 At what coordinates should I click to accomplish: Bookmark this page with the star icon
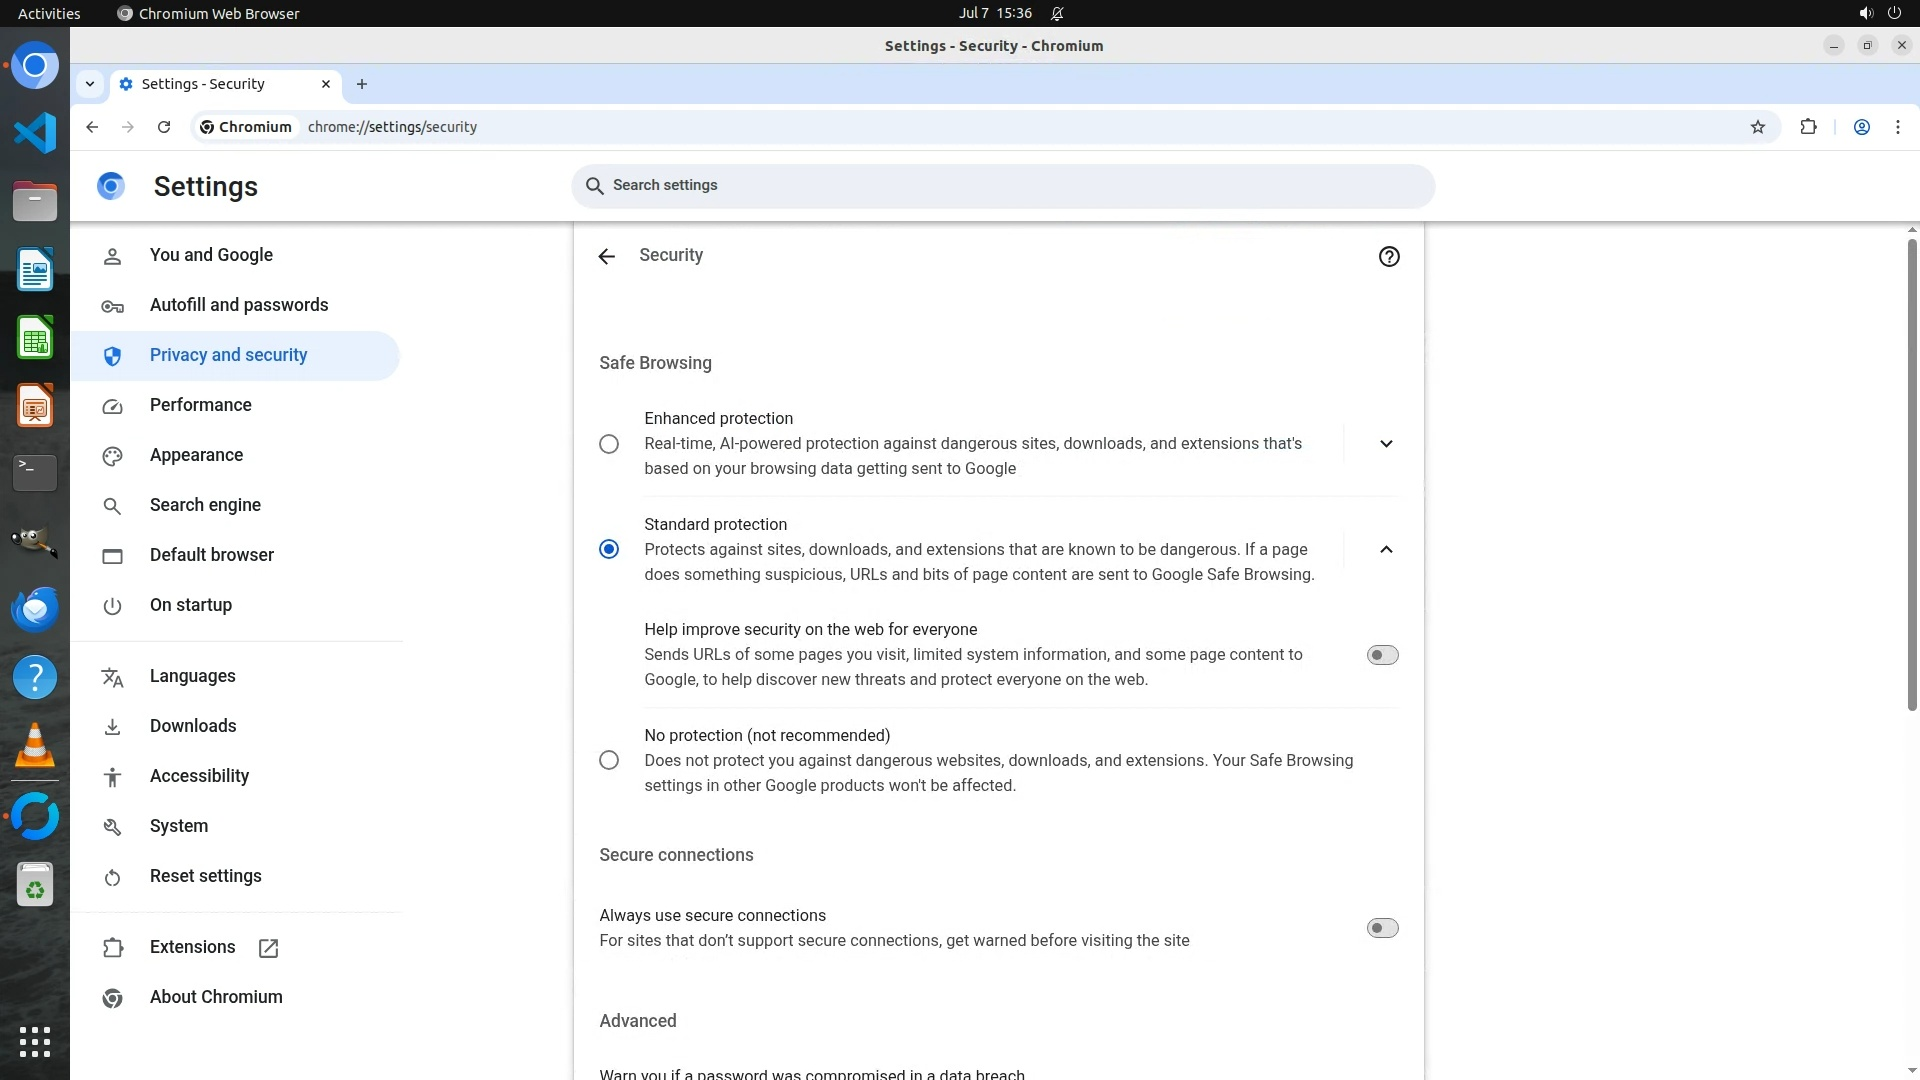1757,127
